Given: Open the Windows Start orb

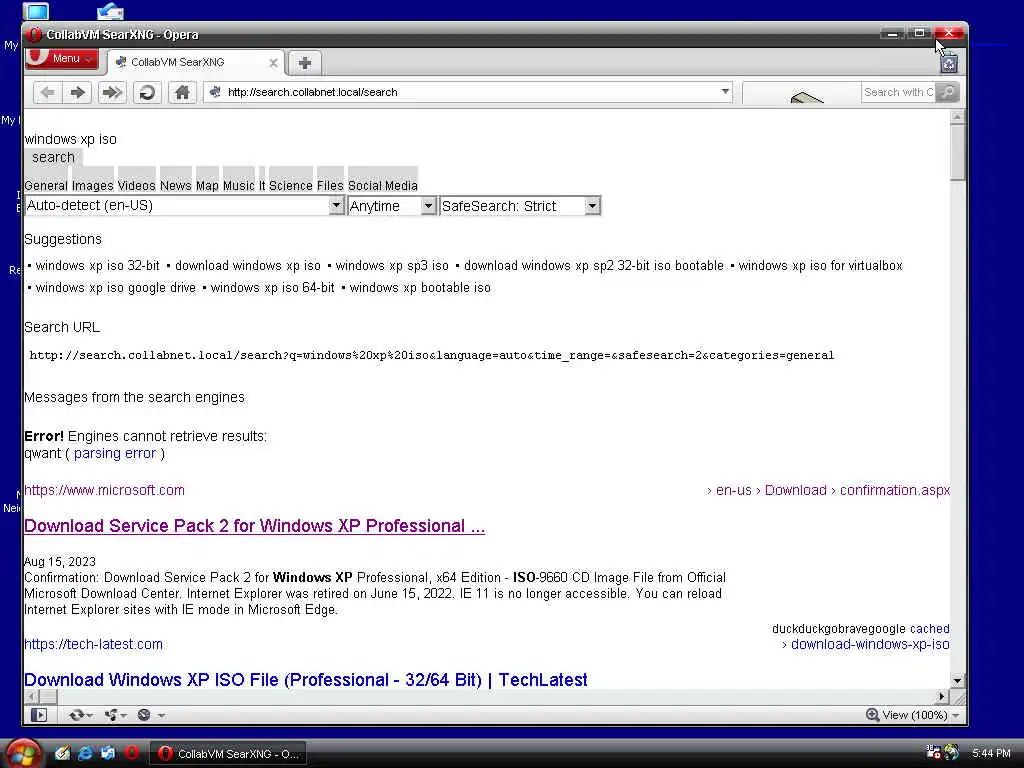Looking at the screenshot, I should 24,754.
